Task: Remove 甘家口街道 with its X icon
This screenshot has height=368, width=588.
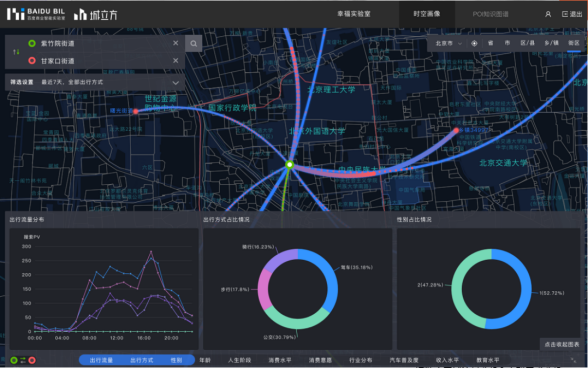Action: 176,60
